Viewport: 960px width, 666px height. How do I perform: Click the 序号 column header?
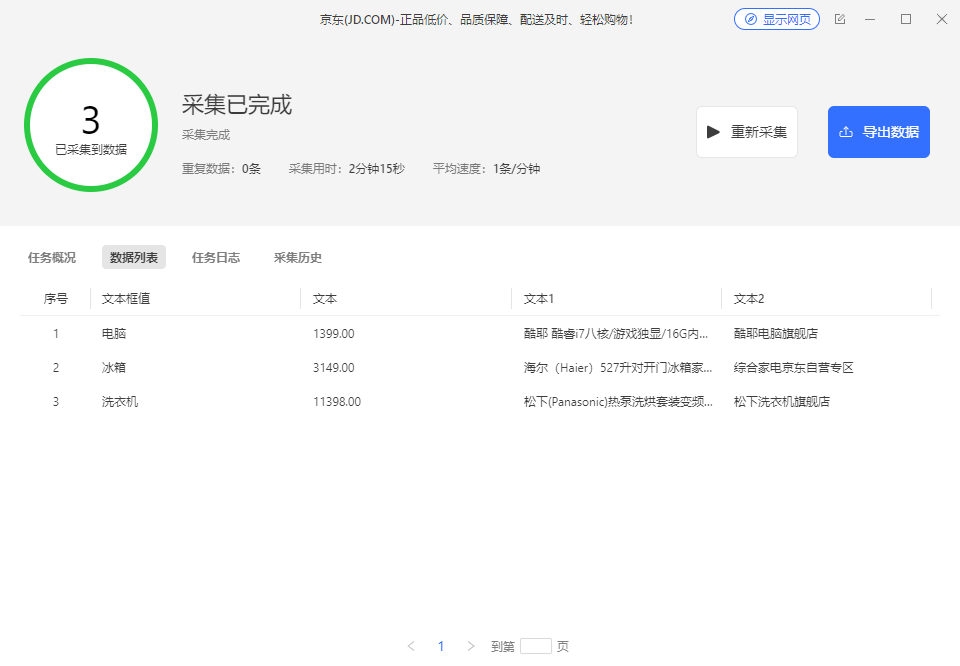pos(56,299)
